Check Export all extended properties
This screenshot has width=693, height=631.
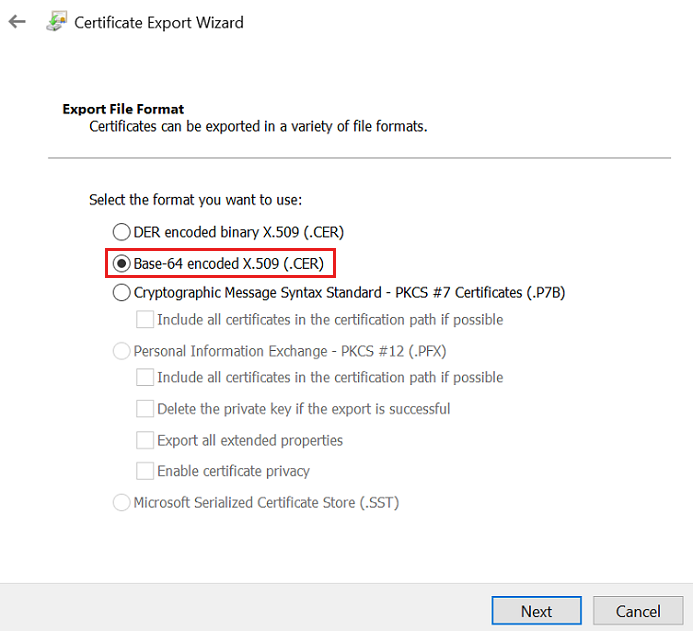point(145,440)
